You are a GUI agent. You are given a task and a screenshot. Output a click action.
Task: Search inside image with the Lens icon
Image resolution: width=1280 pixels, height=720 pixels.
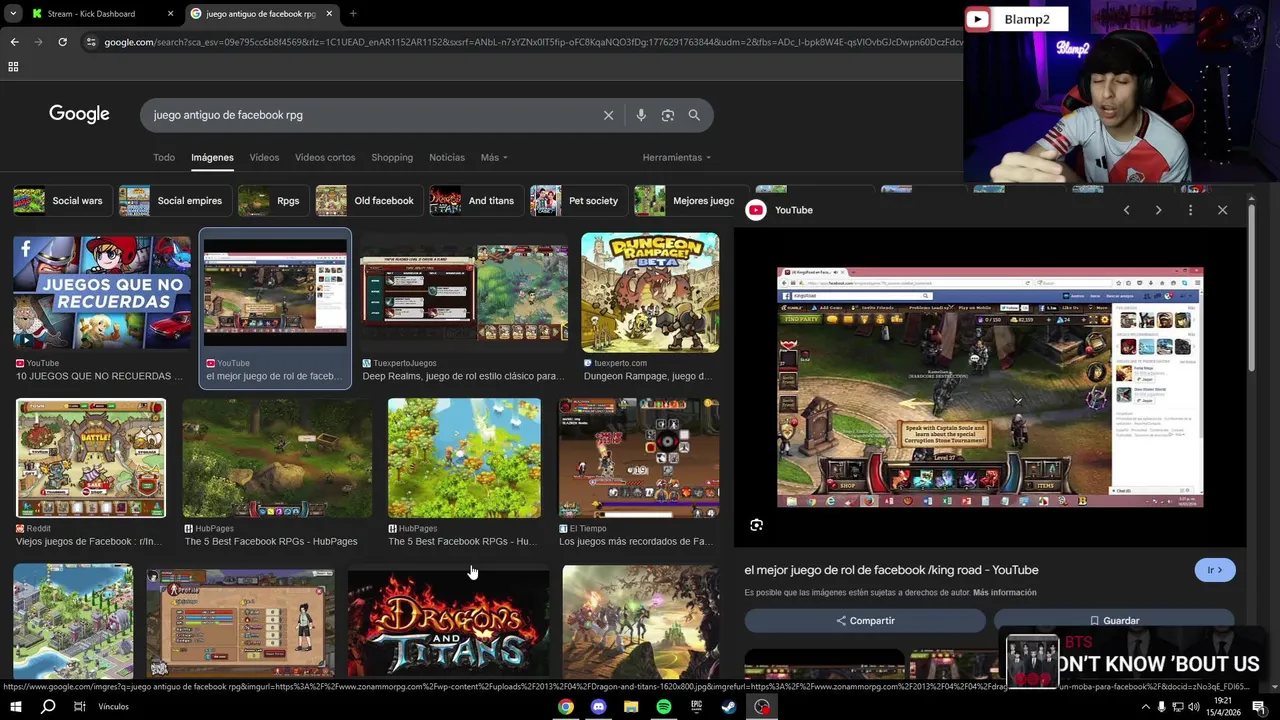[x=757, y=525]
